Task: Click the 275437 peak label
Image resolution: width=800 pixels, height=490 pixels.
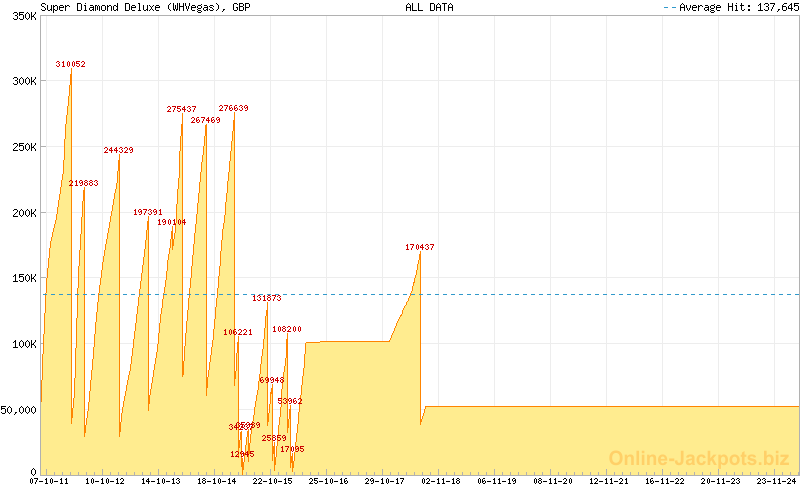Action: (181, 108)
